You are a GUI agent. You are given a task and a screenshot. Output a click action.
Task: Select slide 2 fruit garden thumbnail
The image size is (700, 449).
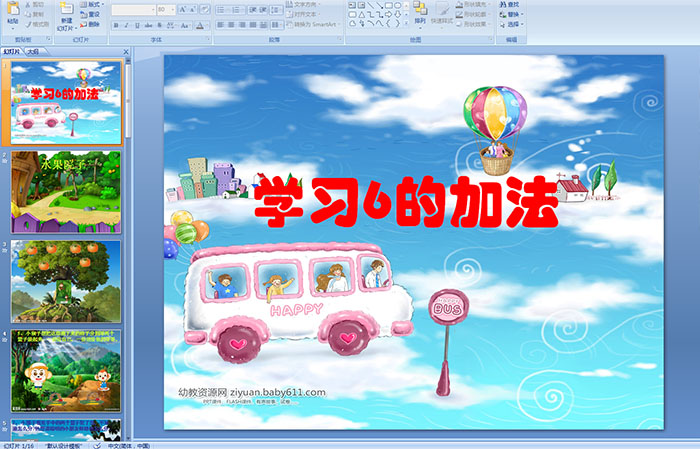click(x=66, y=192)
